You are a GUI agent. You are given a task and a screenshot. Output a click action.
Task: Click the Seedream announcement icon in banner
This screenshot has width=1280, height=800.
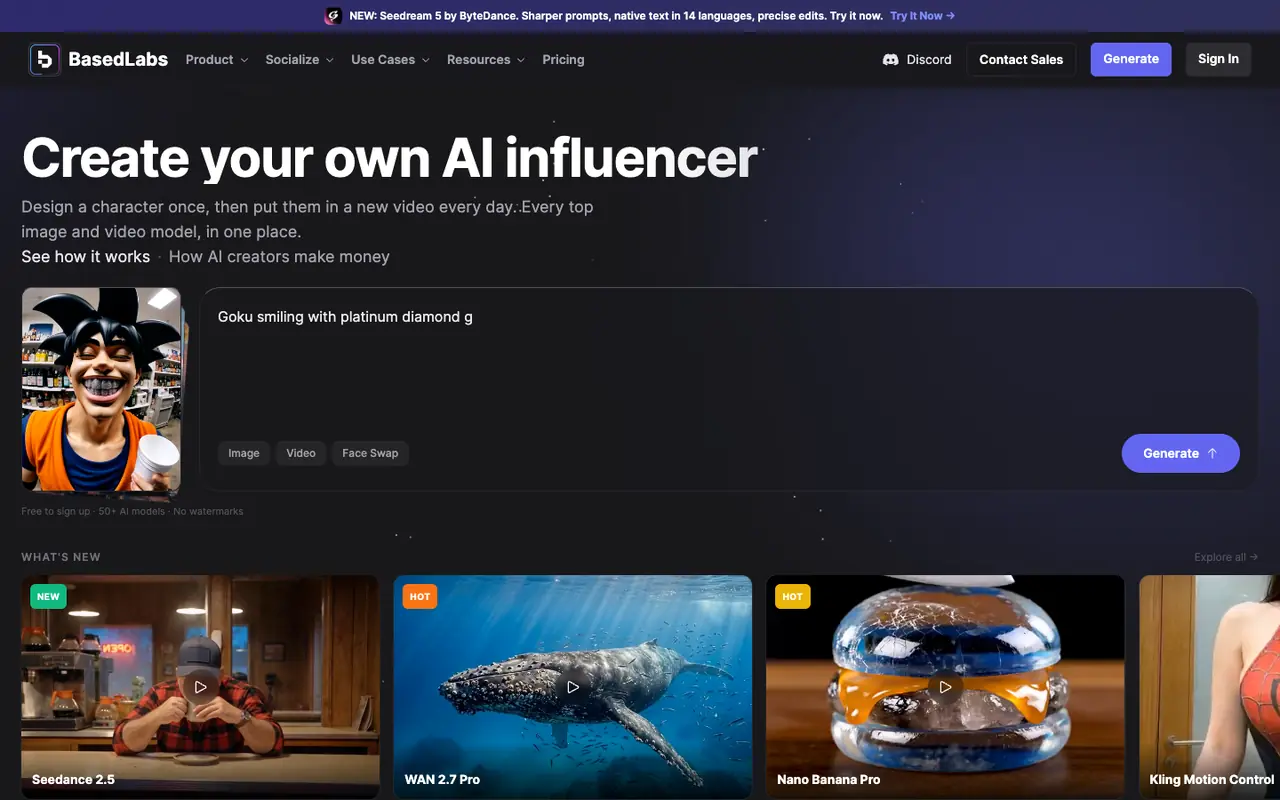pyautogui.click(x=334, y=16)
